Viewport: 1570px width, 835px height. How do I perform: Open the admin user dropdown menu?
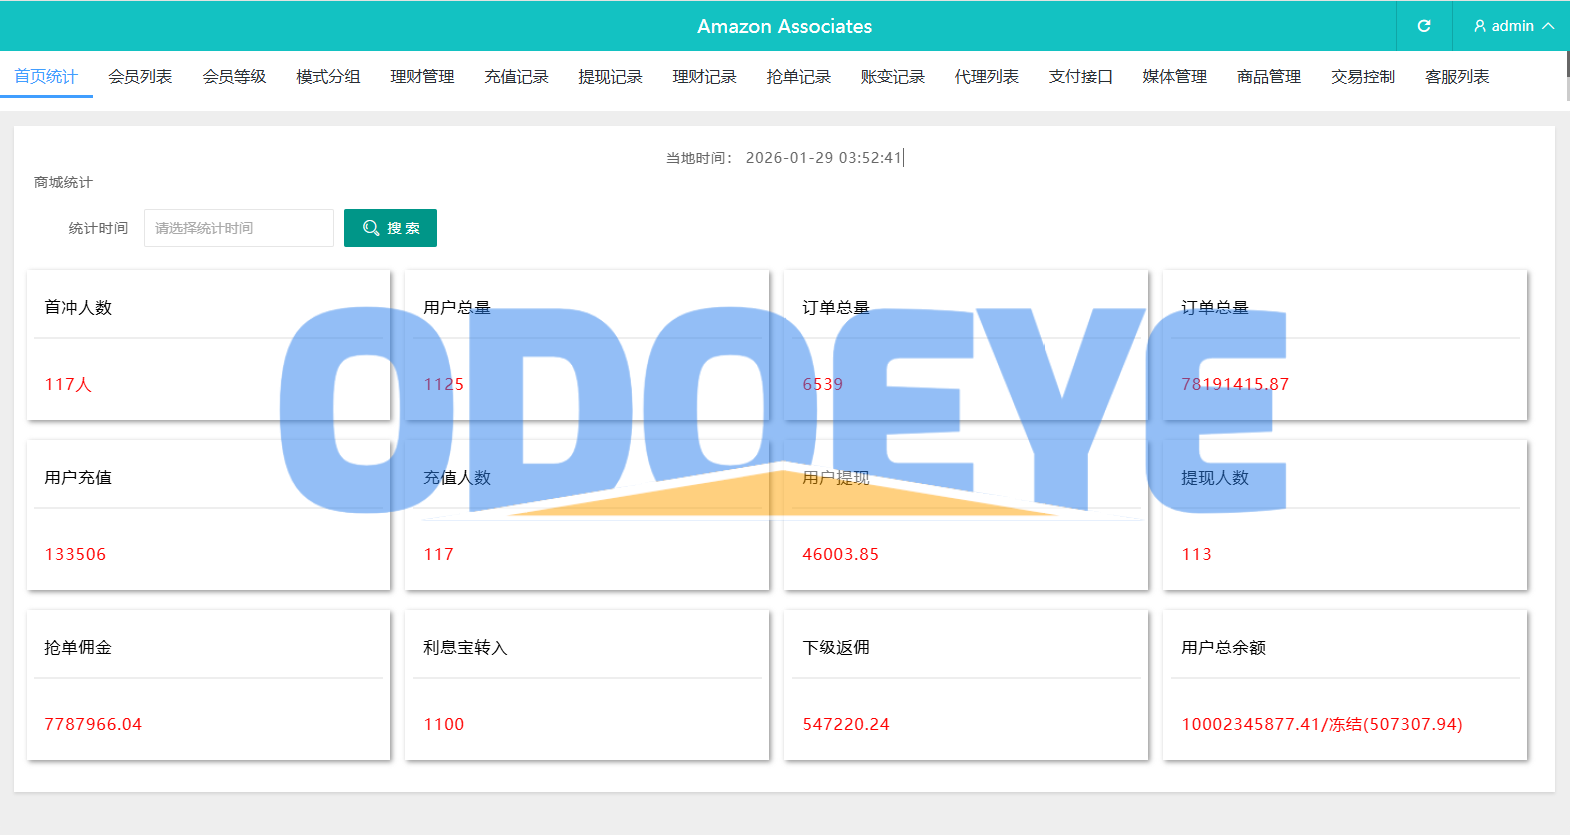click(x=1512, y=26)
